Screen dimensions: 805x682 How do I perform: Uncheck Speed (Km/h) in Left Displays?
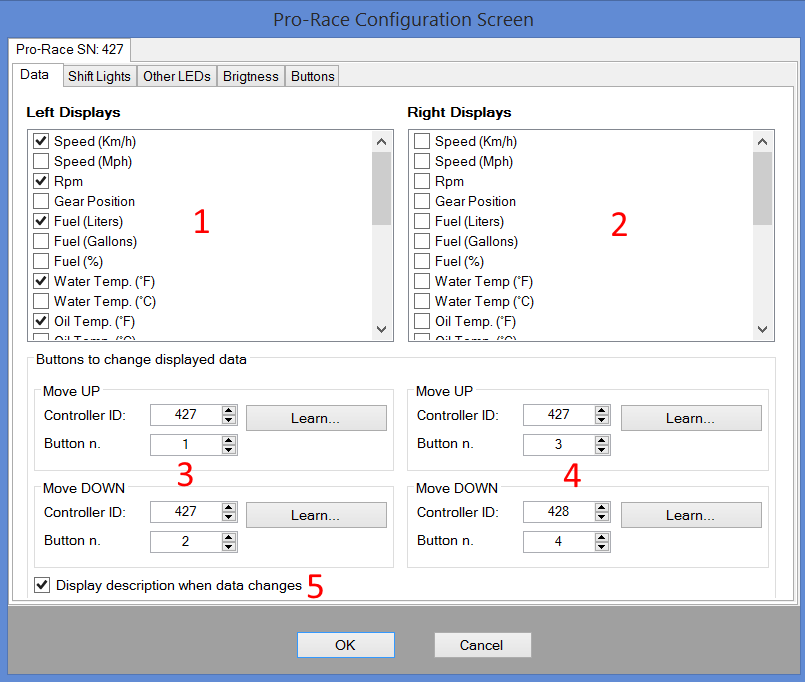tap(41, 142)
